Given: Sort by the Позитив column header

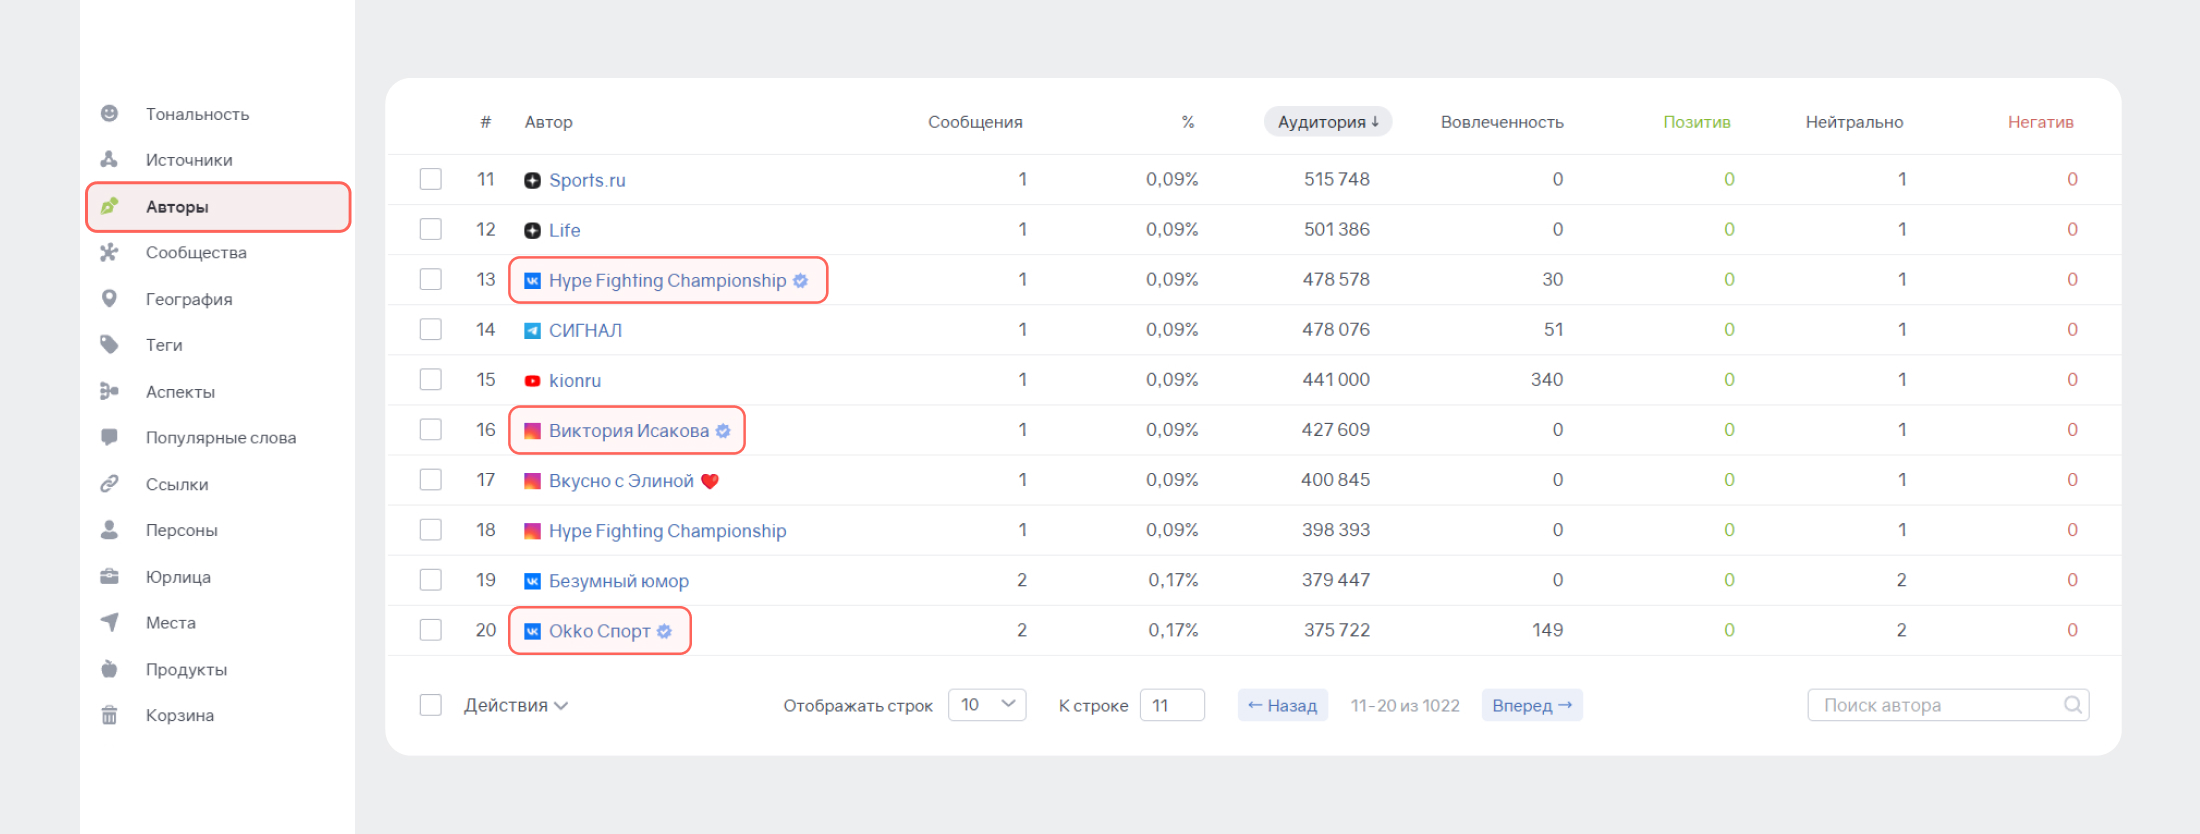Looking at the screenshot, I should pos(1697,122).
